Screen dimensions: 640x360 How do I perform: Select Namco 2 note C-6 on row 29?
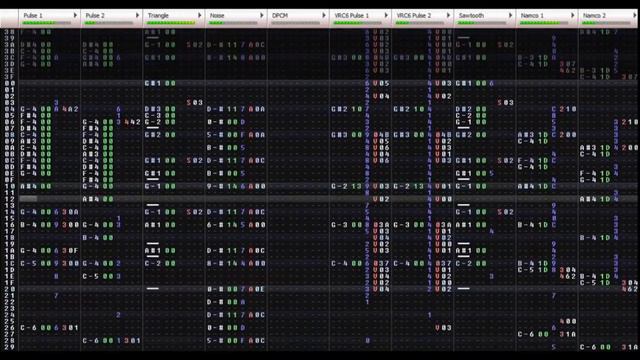pyautogui.click(x=588, y=347)
